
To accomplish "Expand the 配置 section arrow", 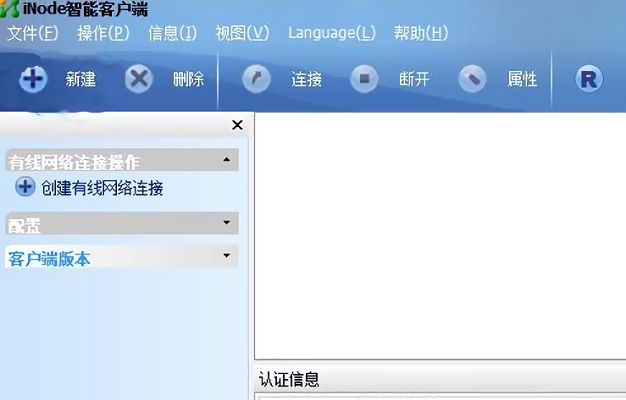I will pyautogui.click(x=227, y=223).
